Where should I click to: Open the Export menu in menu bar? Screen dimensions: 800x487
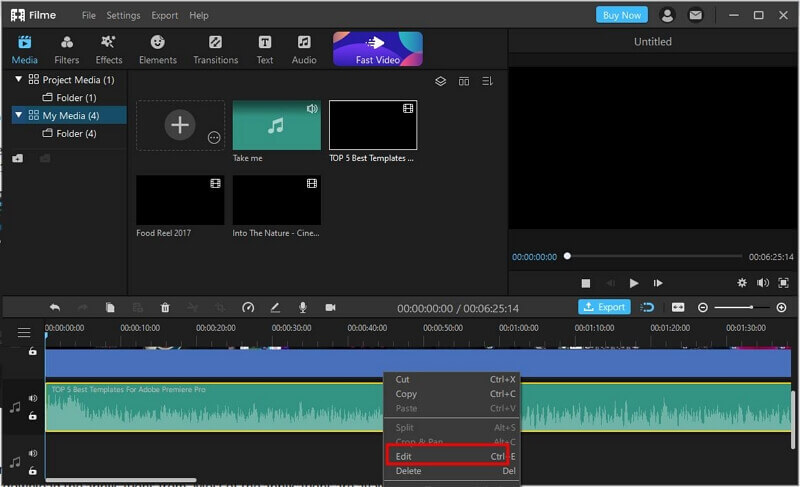[x=164, y=15]
